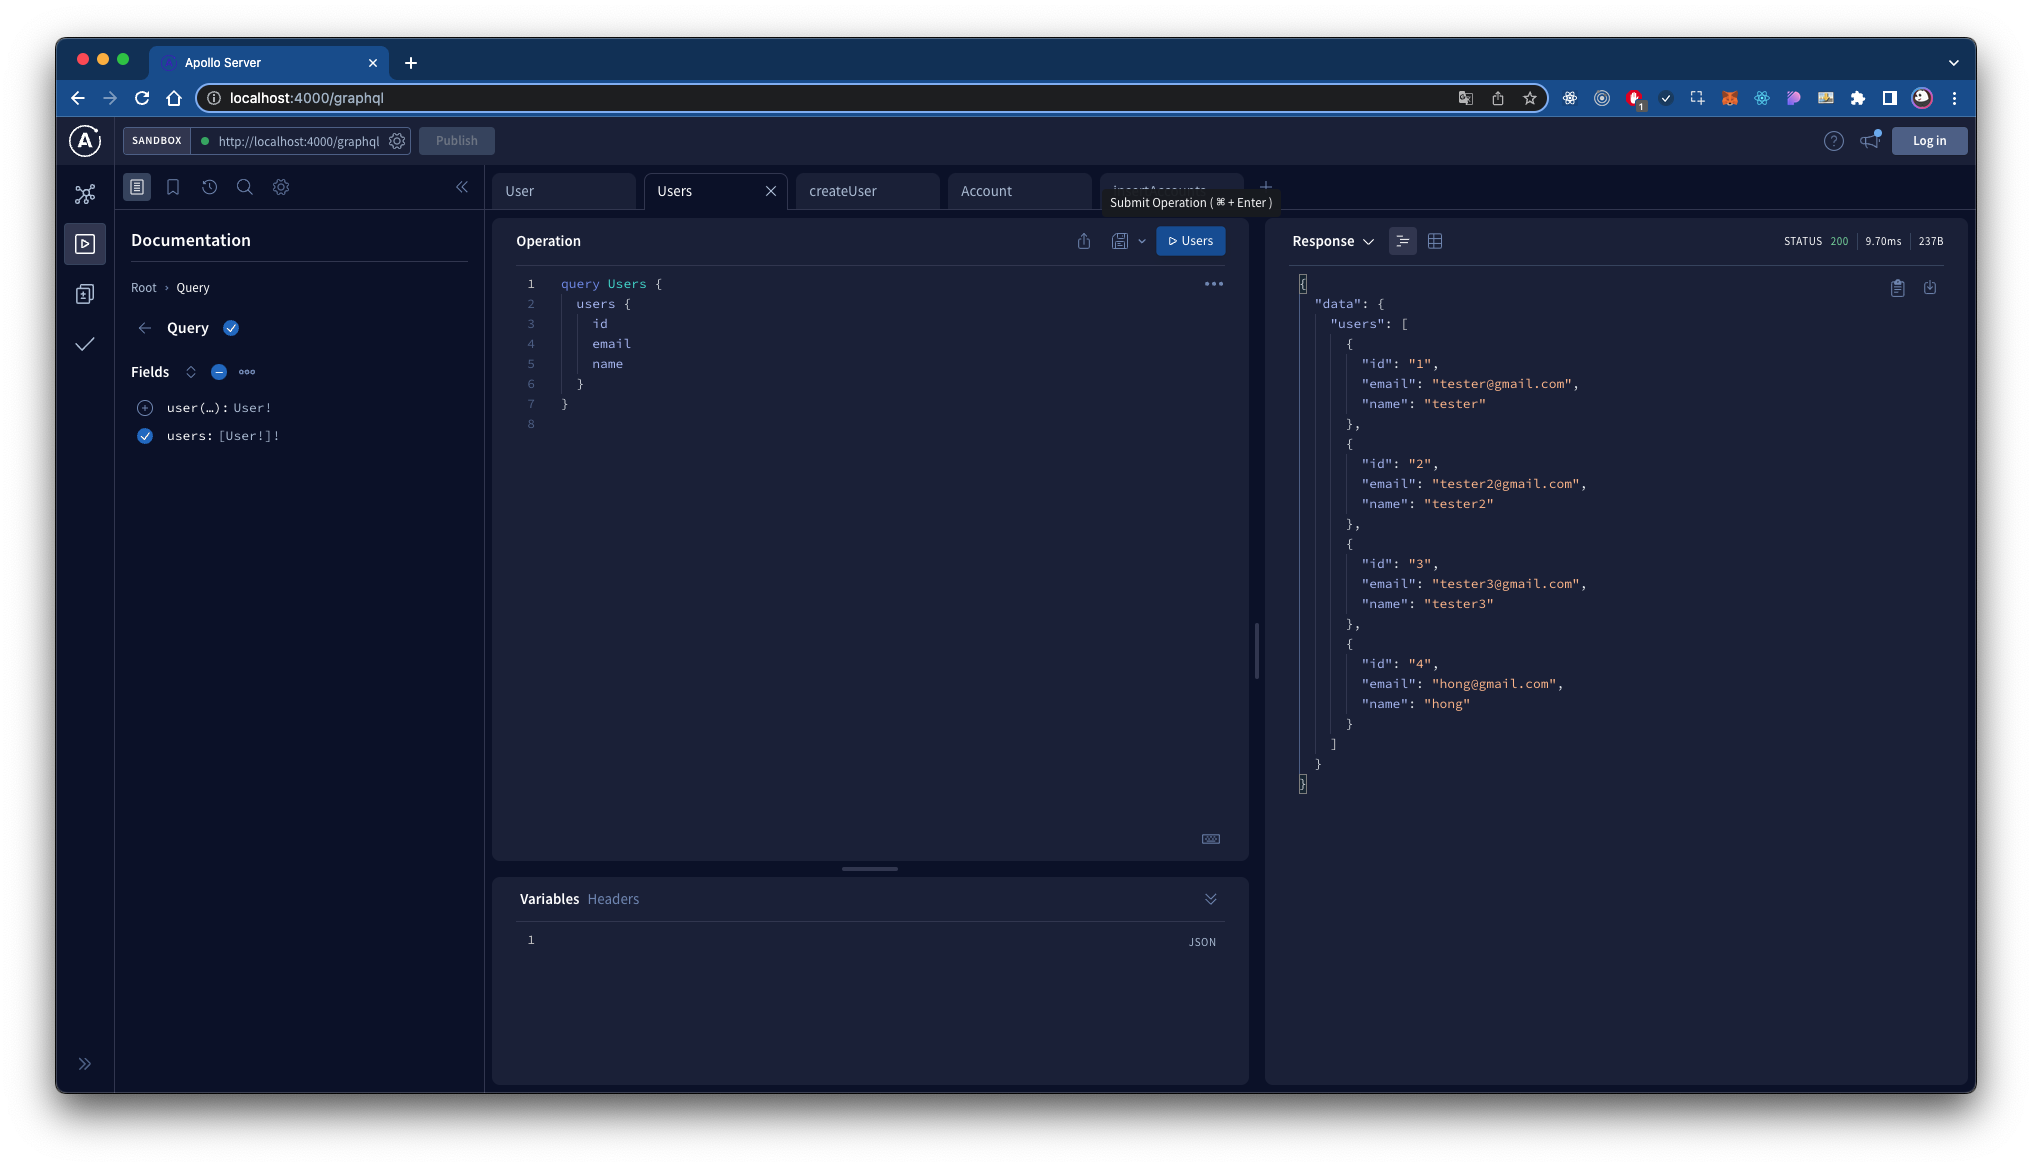Click the Log in button
Image resolution: width=2032 pixels, height=1167 pixels.
point(1929,141)
